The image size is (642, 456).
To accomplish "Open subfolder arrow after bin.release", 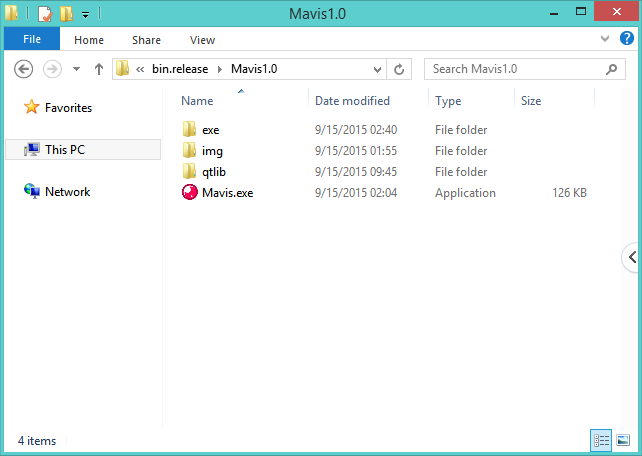I will click(220, 69).
